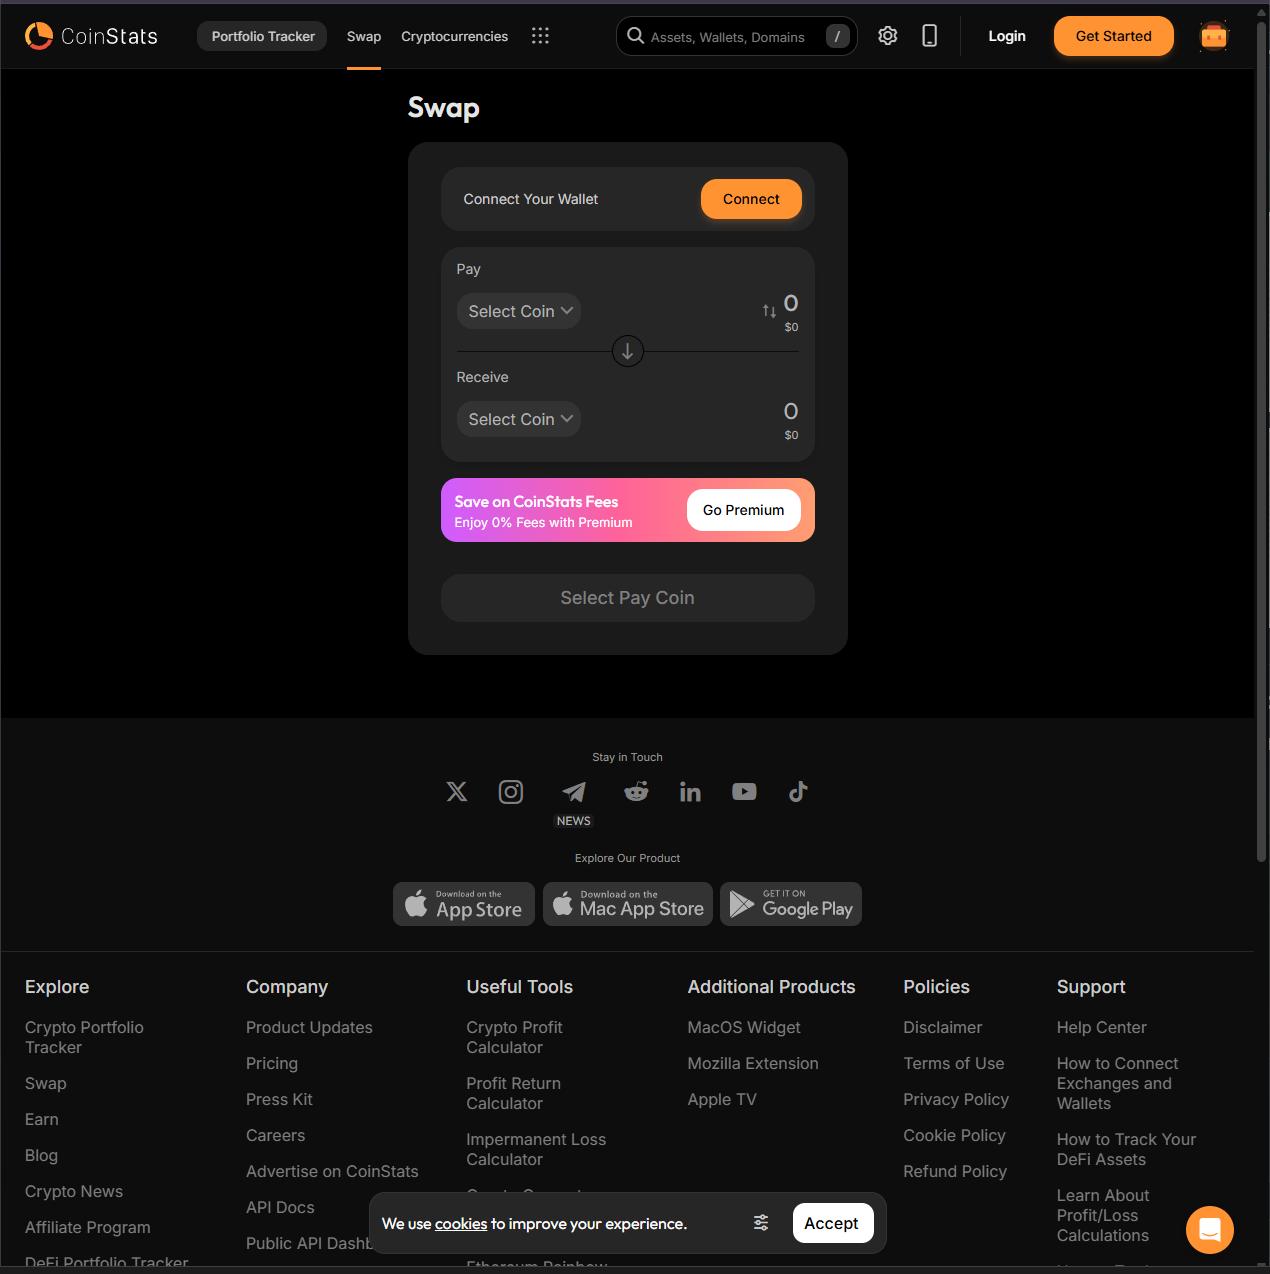Open CoinStats X (Twitter) profile
1270x1274 pixels.
tap(457, 792)
